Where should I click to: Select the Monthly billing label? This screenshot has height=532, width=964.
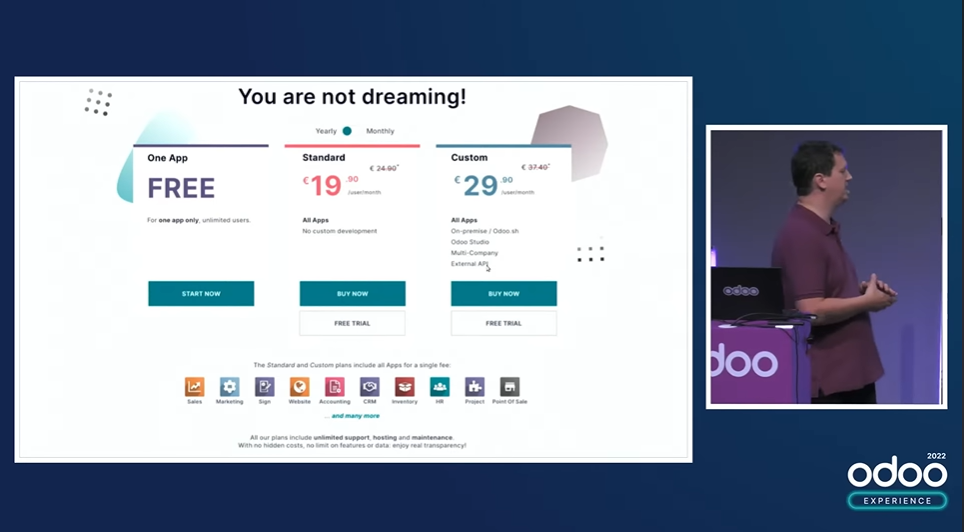coord(380,131)
